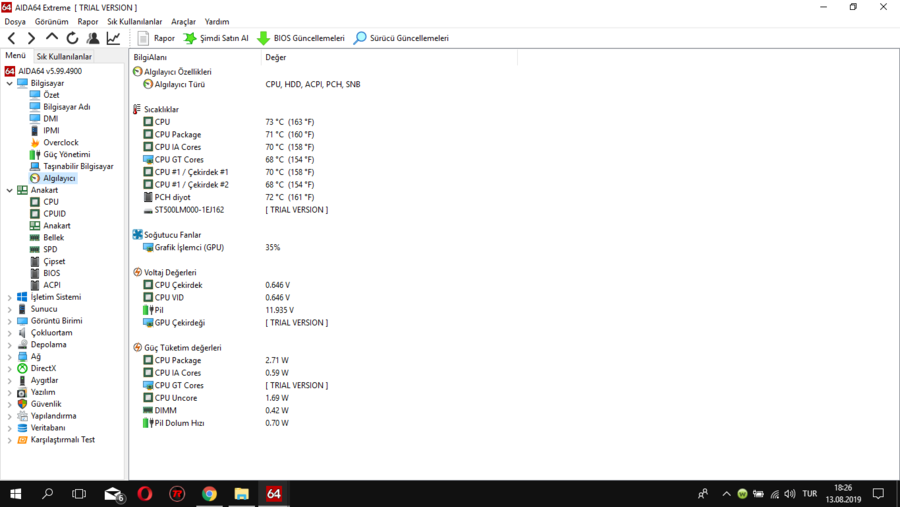Image resolution: width=900 pixels, height=507 pixels.
Task: Open the Rapor menu
Action: (x=88, y=22)
